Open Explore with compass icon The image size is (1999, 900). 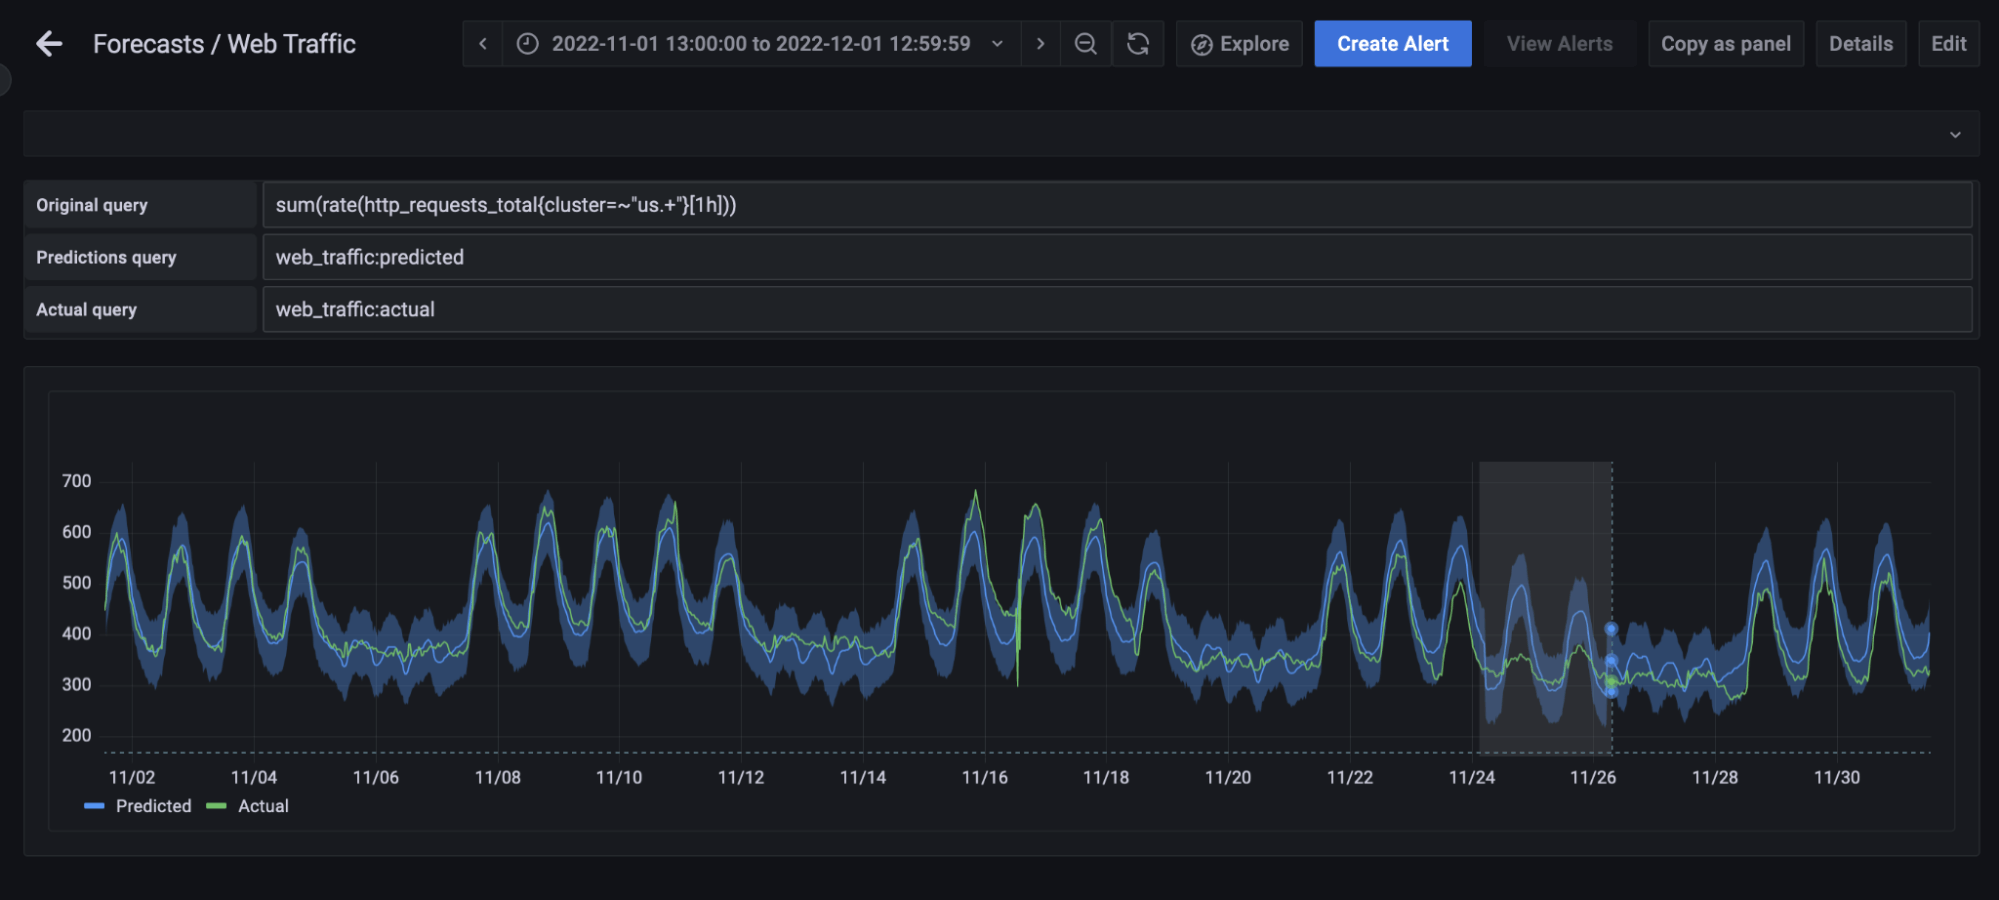(x=1239, y=44)
